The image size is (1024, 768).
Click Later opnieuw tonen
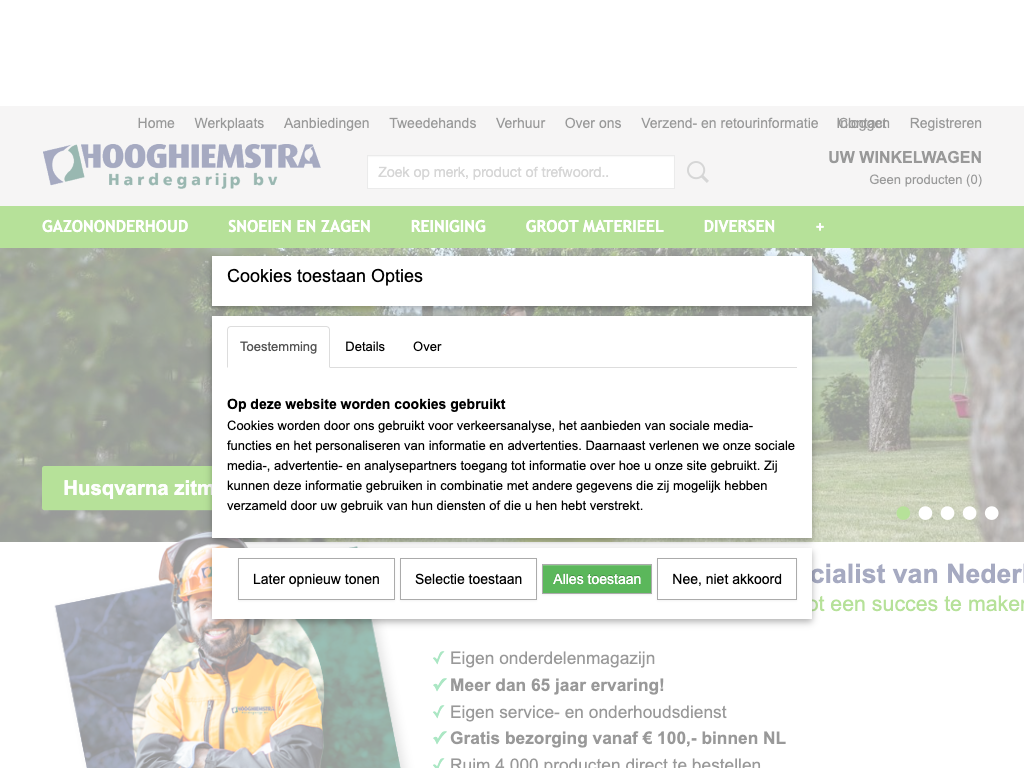coord(316,579)
